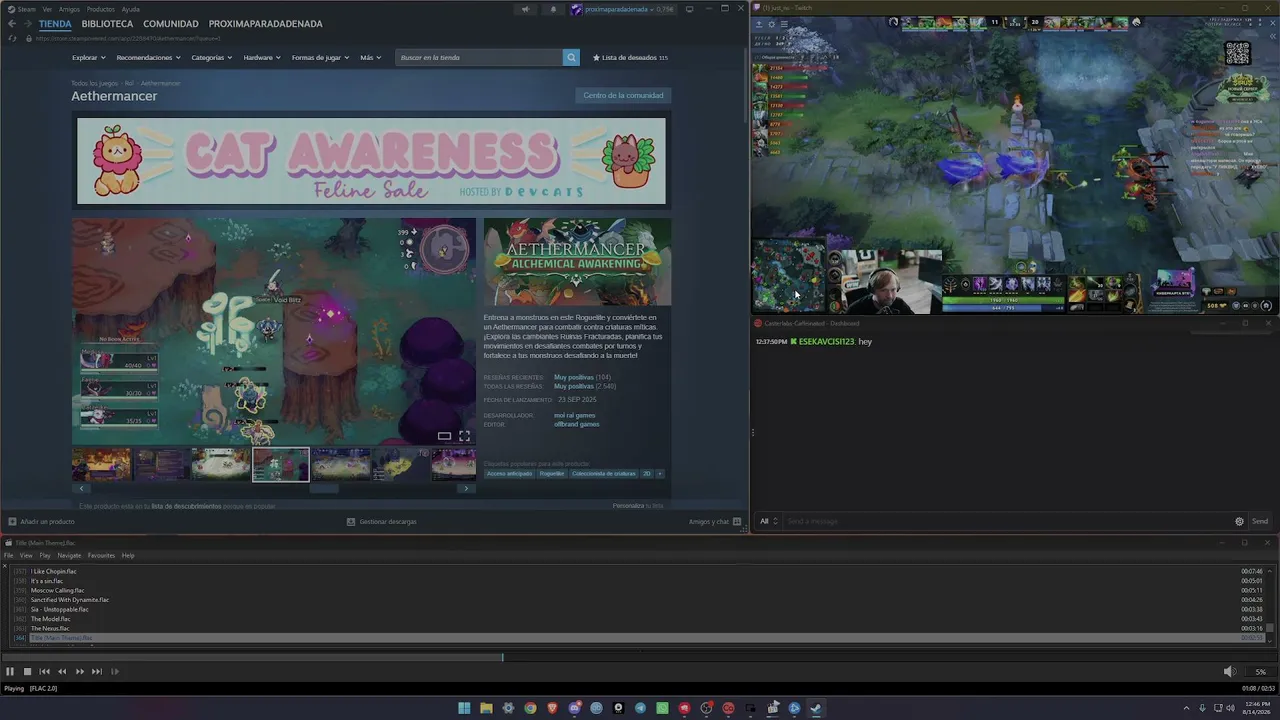This screenshot has width=1280, height=720.
Task: Switch to Steam from the taskbar
Action: click(x=816, y=708)
